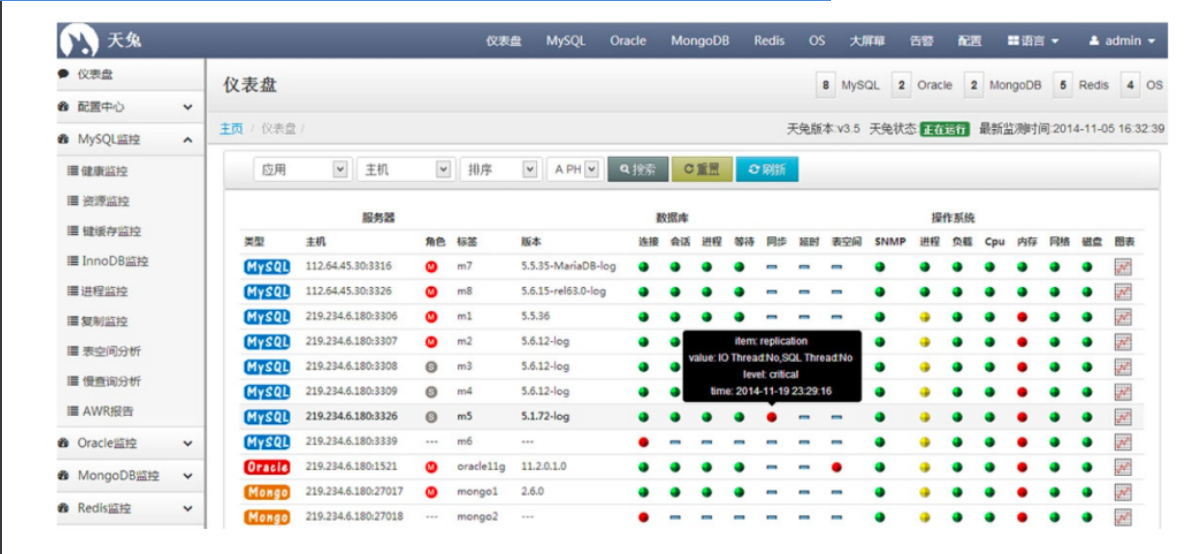
Task: Click red replication status dot for m5
Action: point(771,417)
